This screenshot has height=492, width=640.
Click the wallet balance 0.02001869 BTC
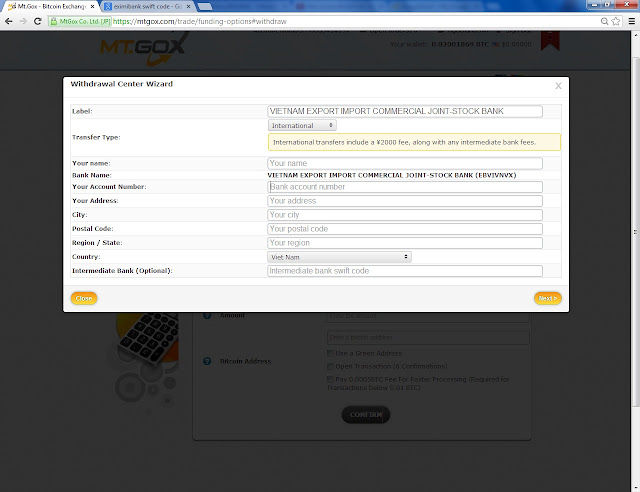pos(460,44)
